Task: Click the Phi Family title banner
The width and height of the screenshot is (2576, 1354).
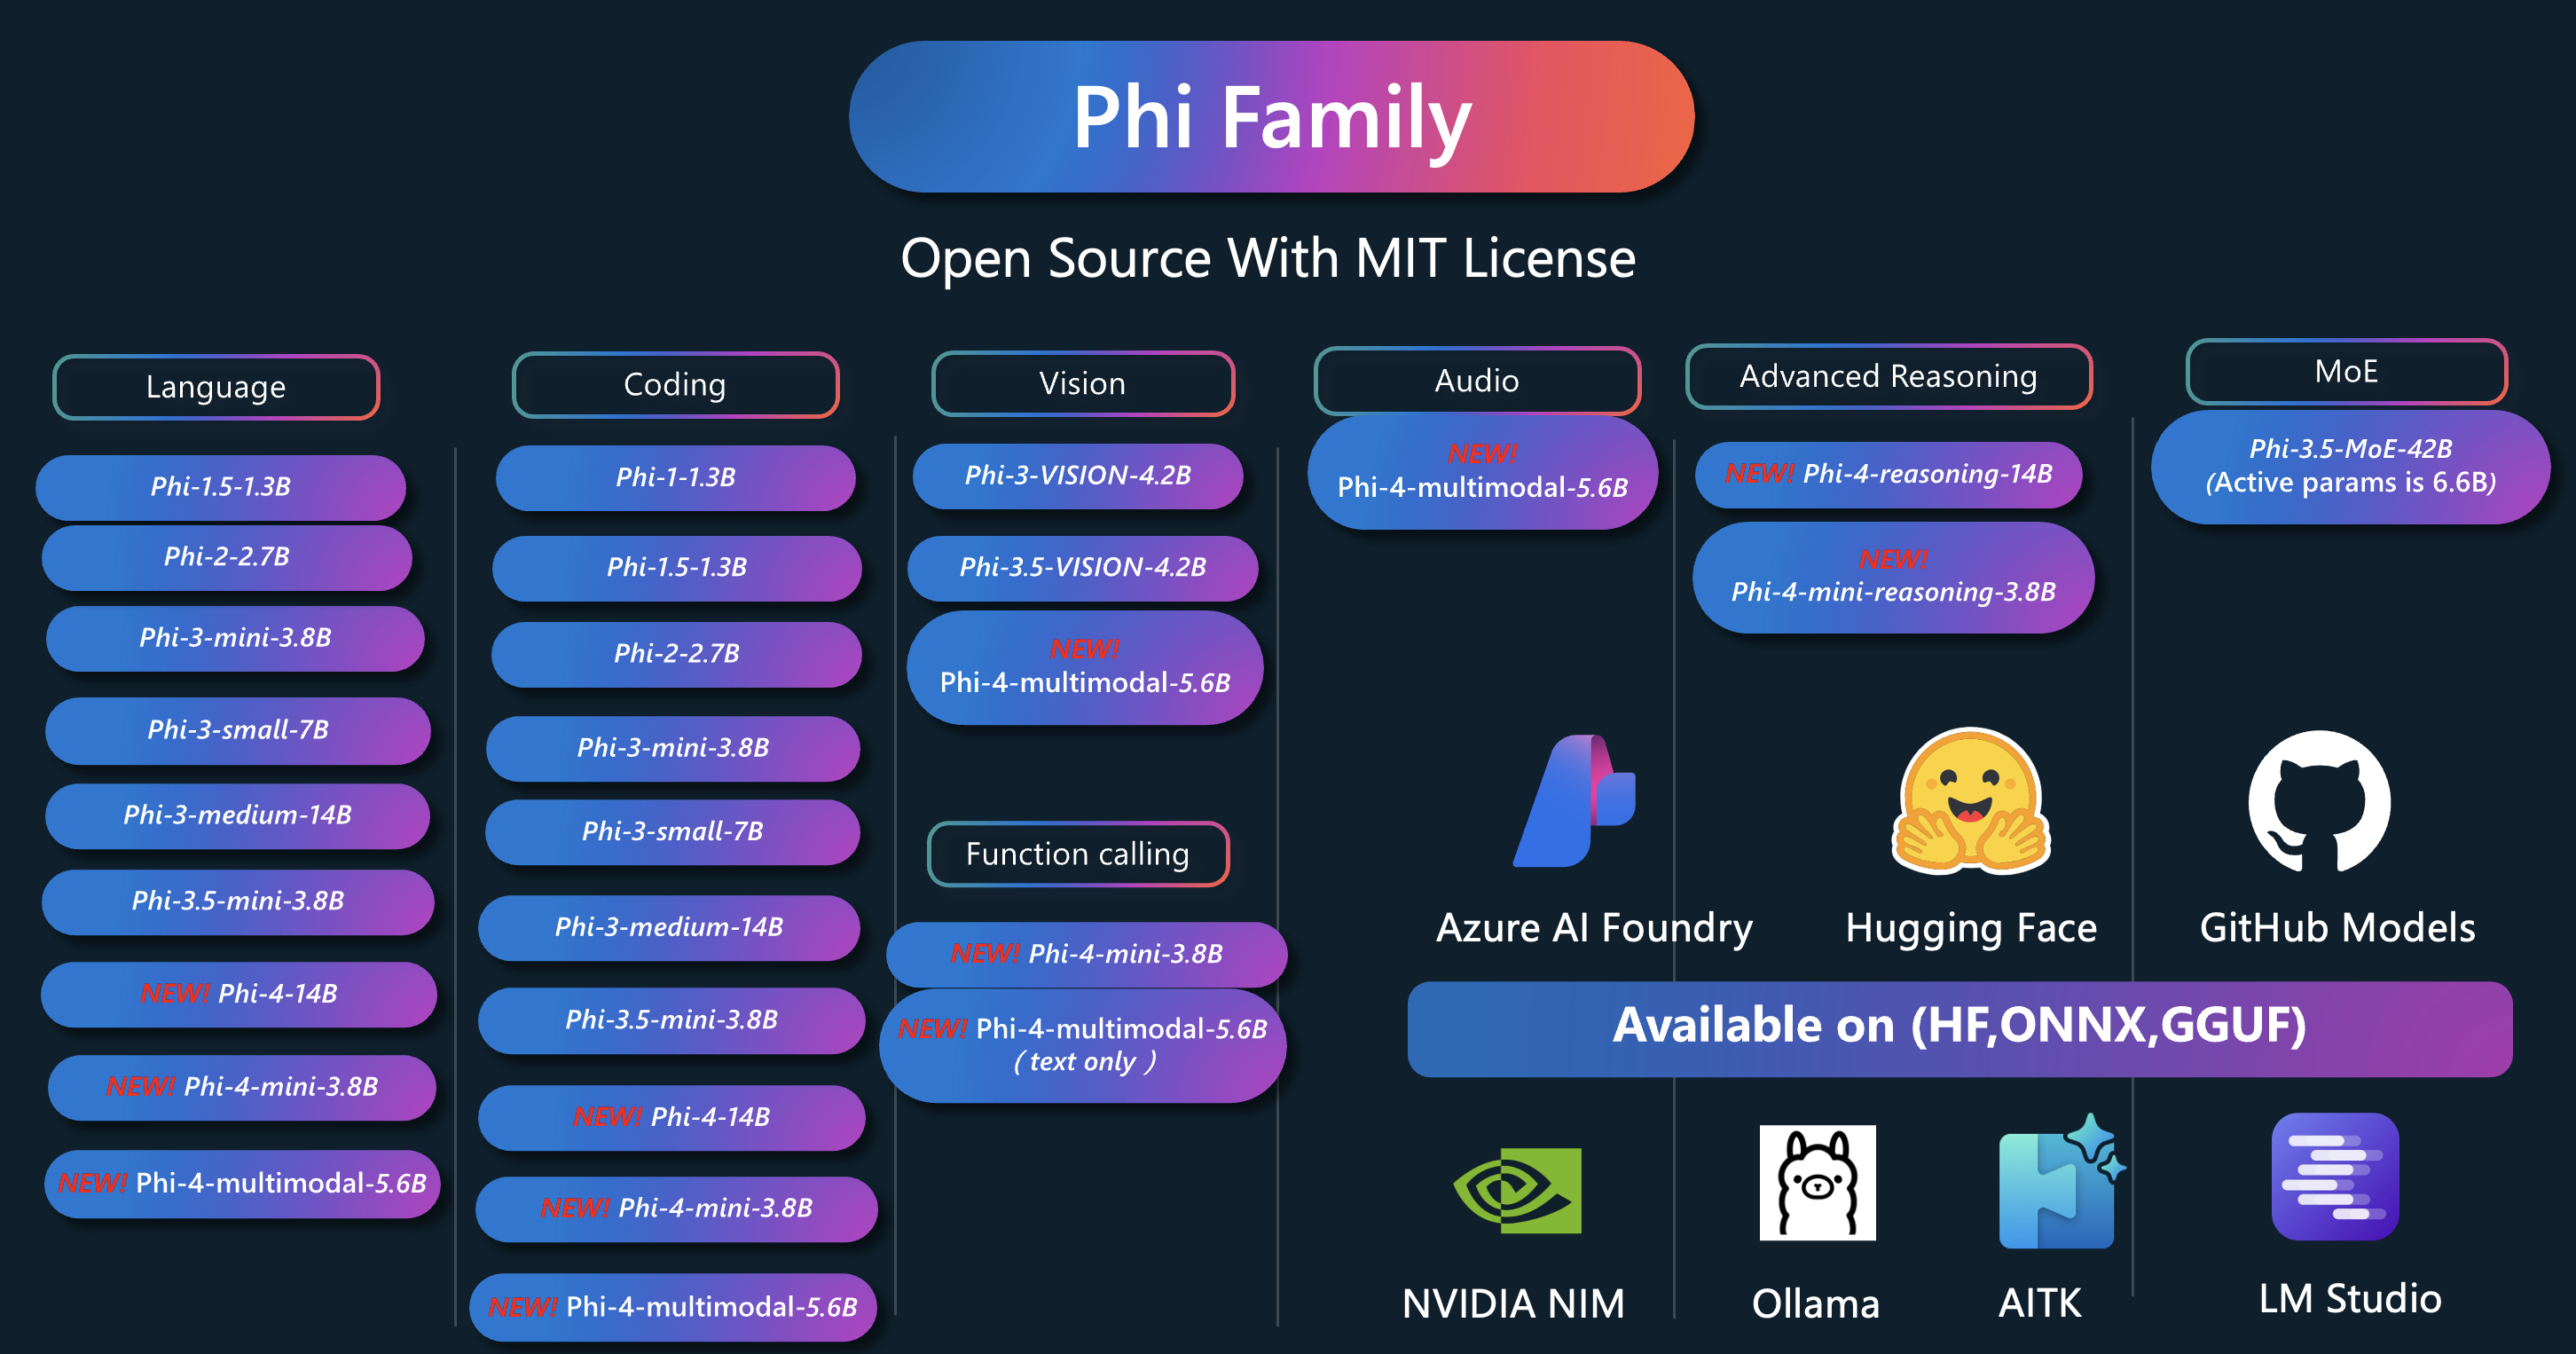Action: point(1271,117)
